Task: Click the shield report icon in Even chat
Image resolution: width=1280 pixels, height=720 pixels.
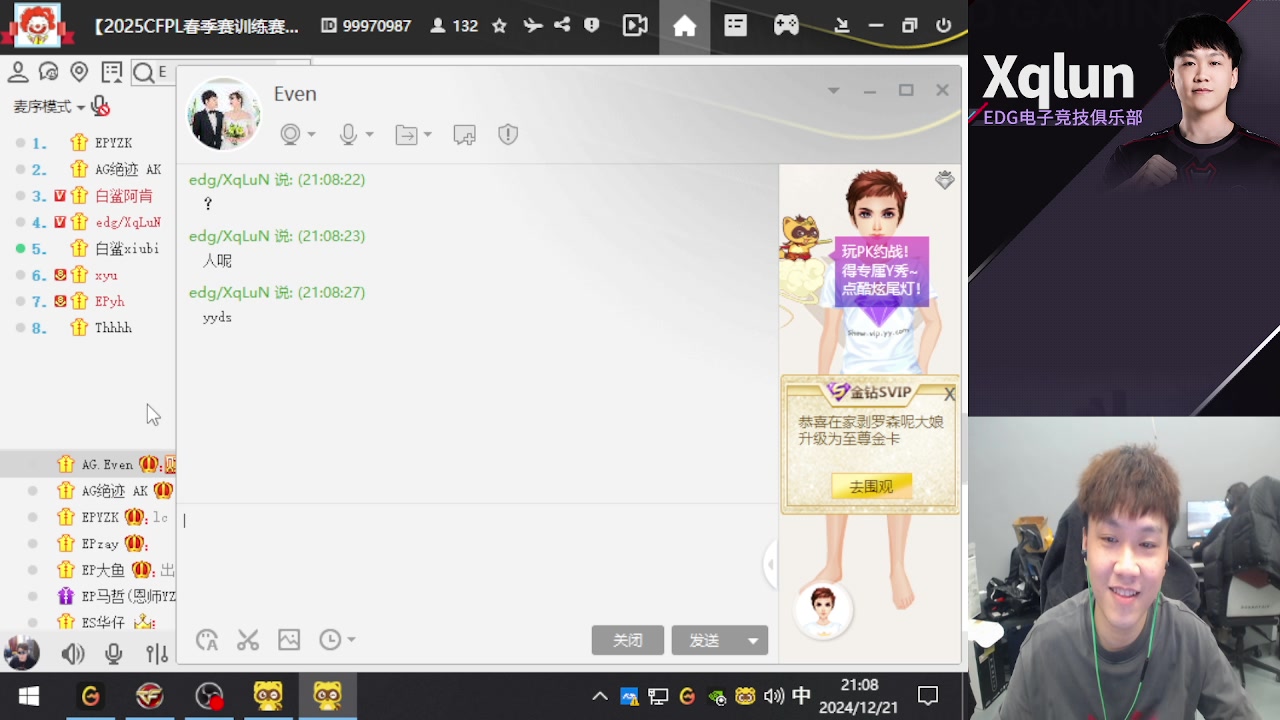Action: [508, 134]
